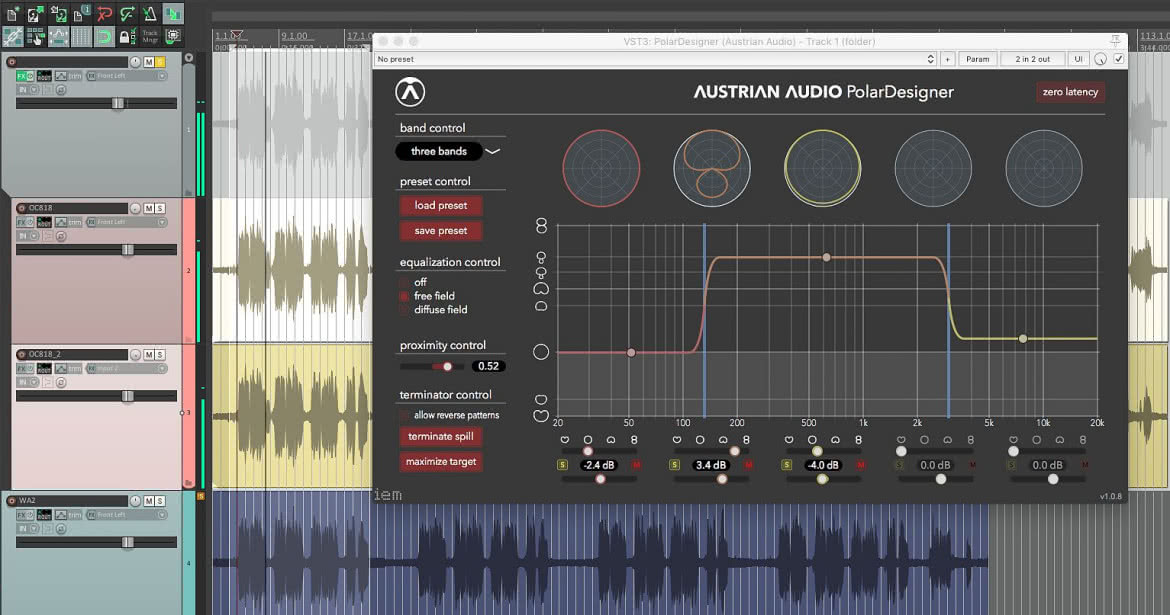This screenshot has height=615, width=1170.
Task: Solo the third band at -4.0 dB
Action: pos(786,465)
